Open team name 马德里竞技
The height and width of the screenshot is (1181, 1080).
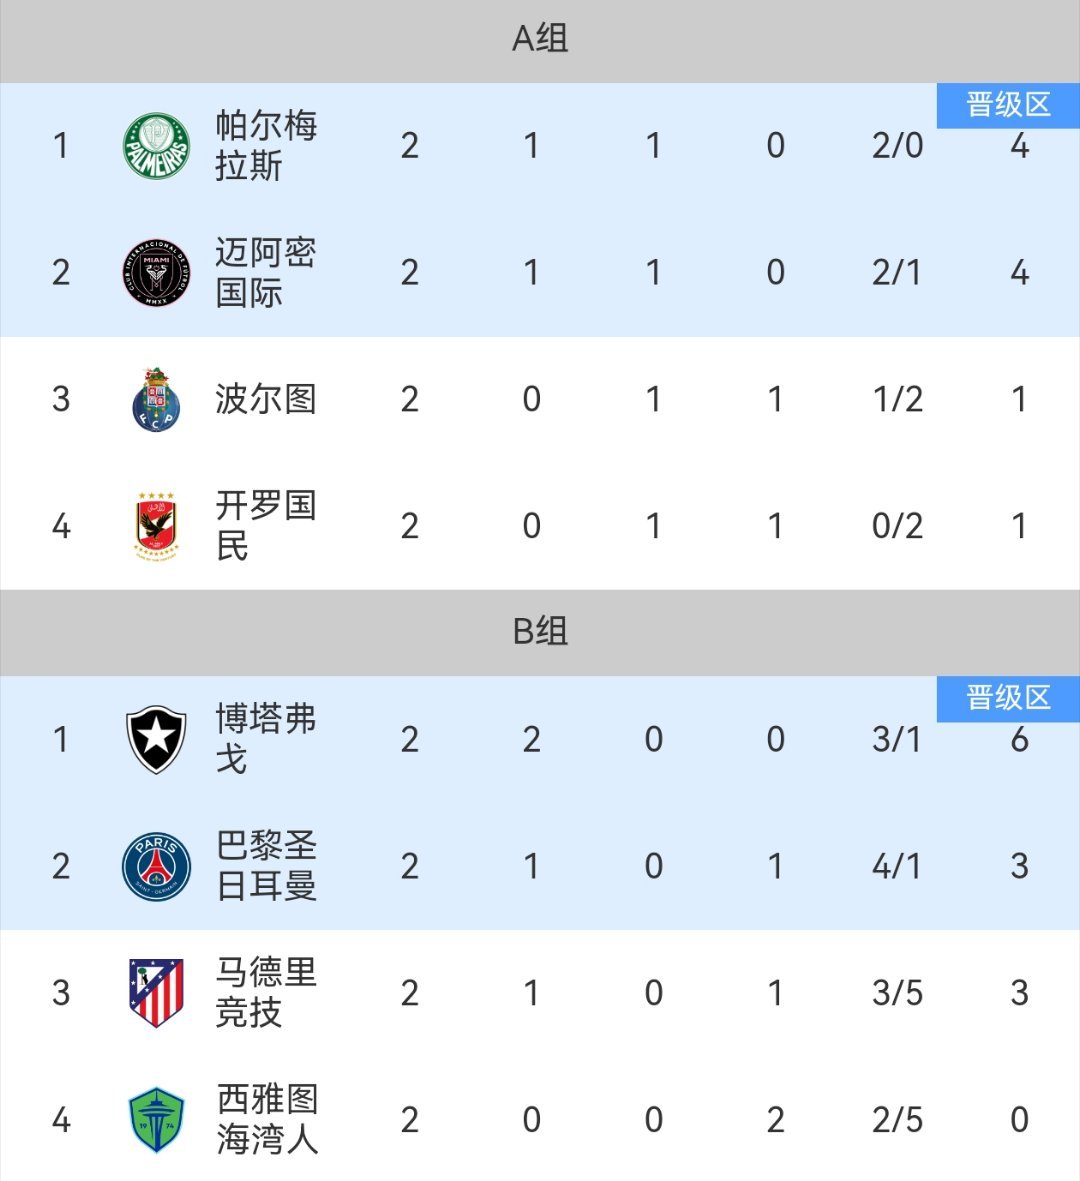pyautogui.click(x=266, y=993)
